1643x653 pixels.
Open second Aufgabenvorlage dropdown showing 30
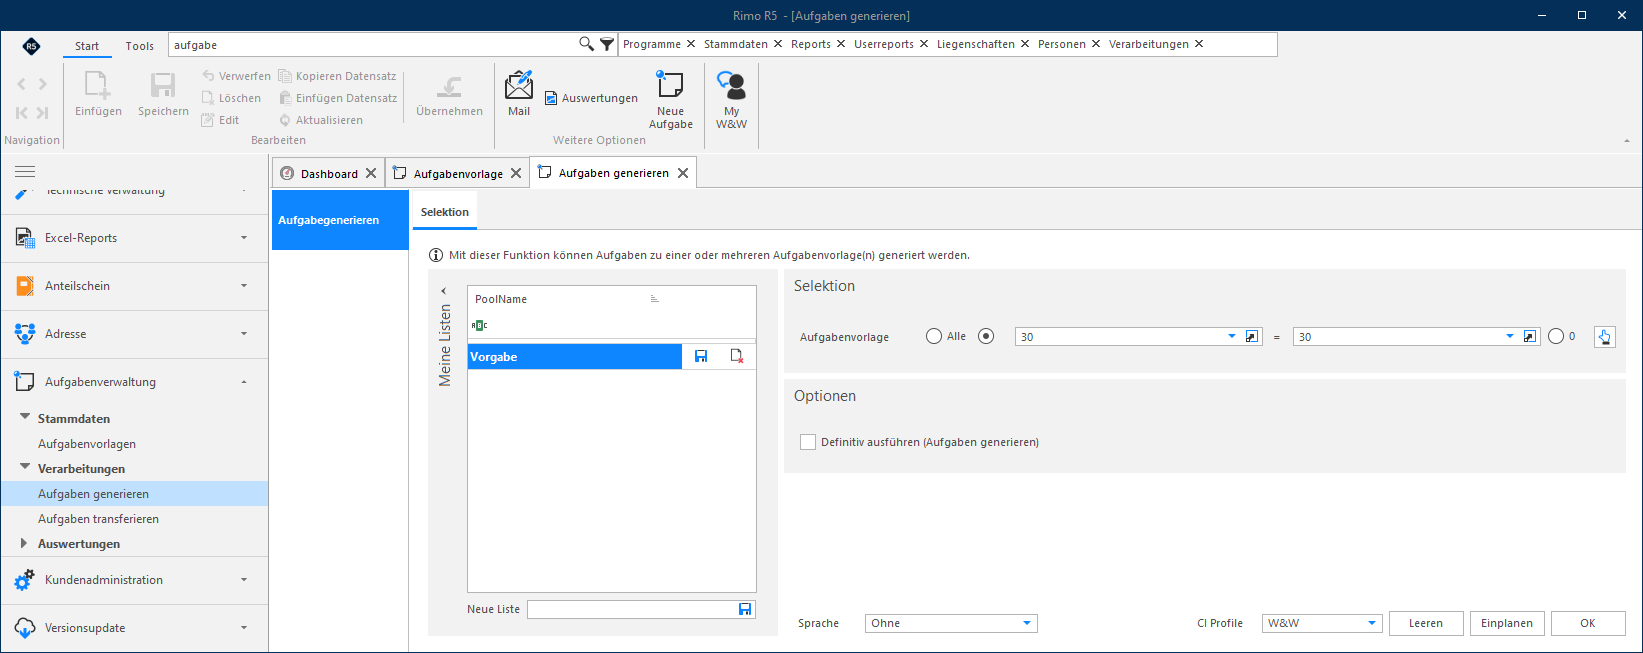click(x=1510, y=337)
